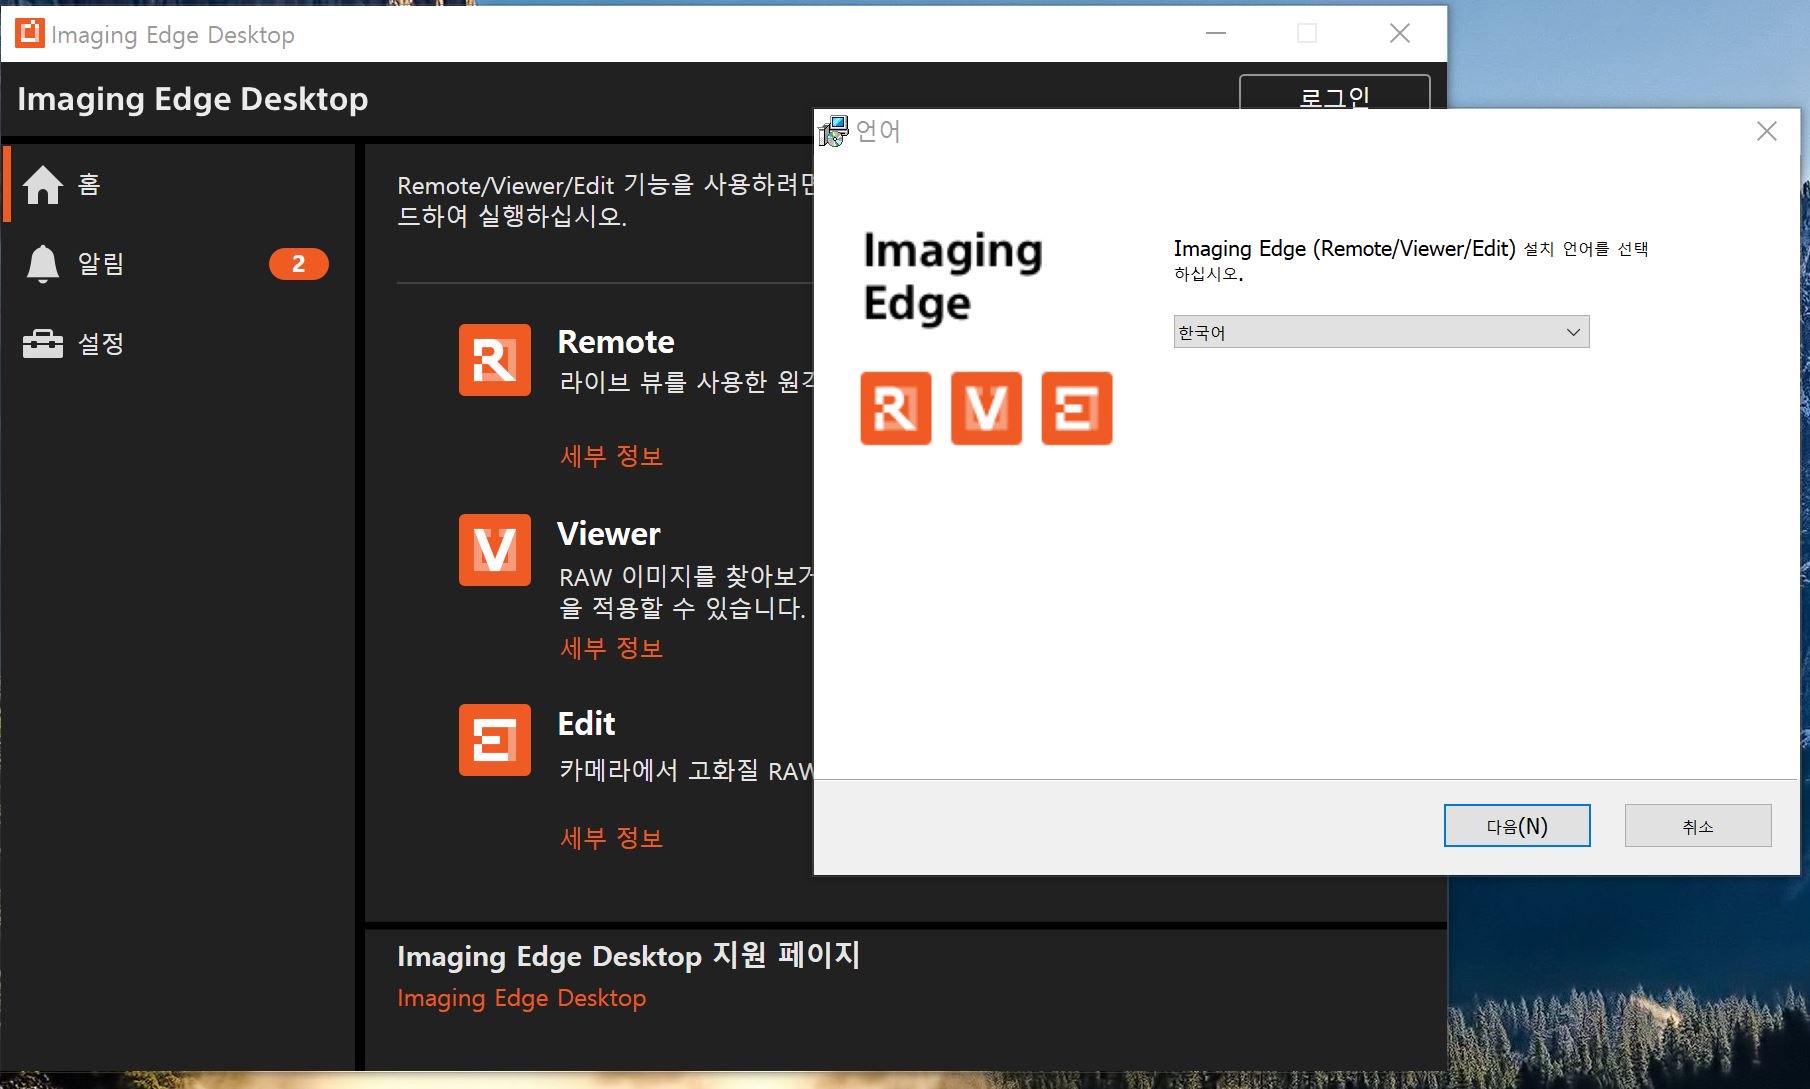Image resolution: width=1810 pixels, height=1089 pixels.
Task: Click the Viewer V icon in main window
Action: 495,550
